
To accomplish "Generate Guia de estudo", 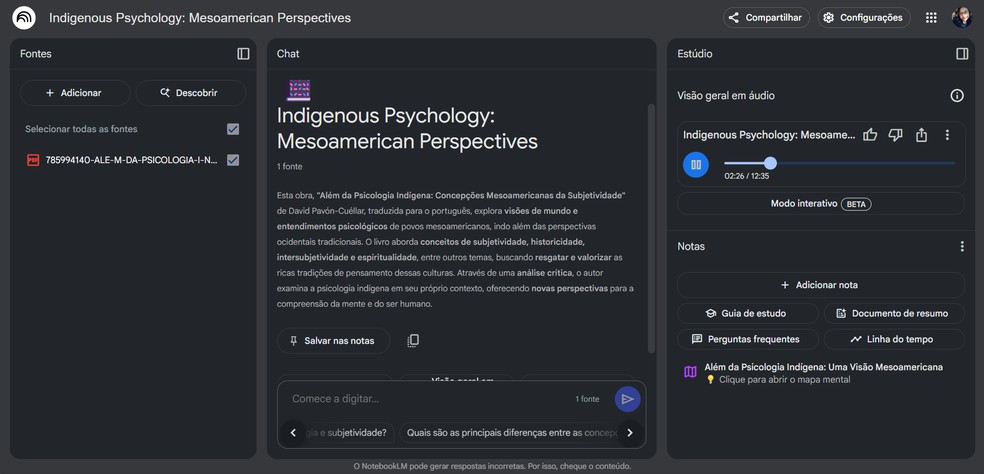I will point(748,313).
